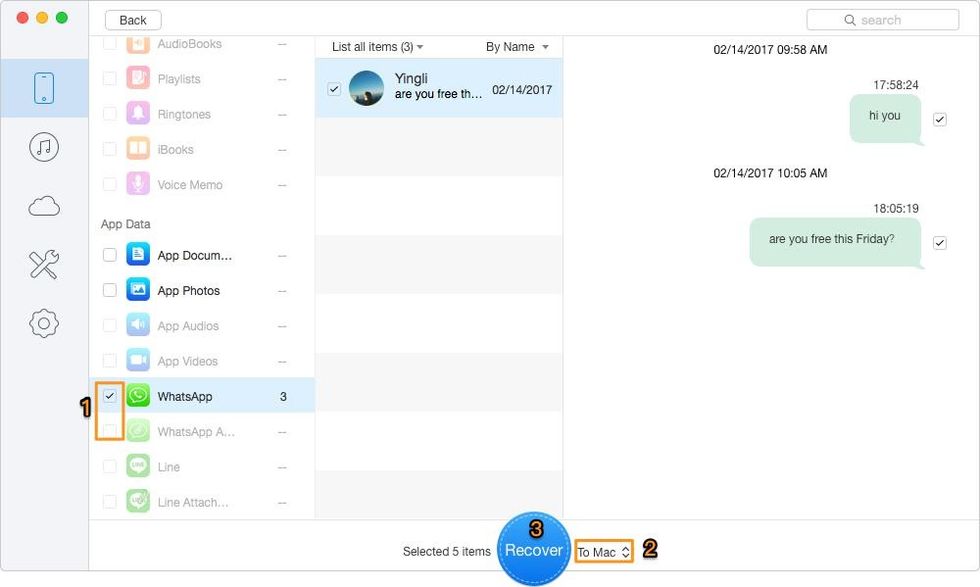Switch to the device management tab
This screenshot has height=587, width=980.
tap(44, 87)
